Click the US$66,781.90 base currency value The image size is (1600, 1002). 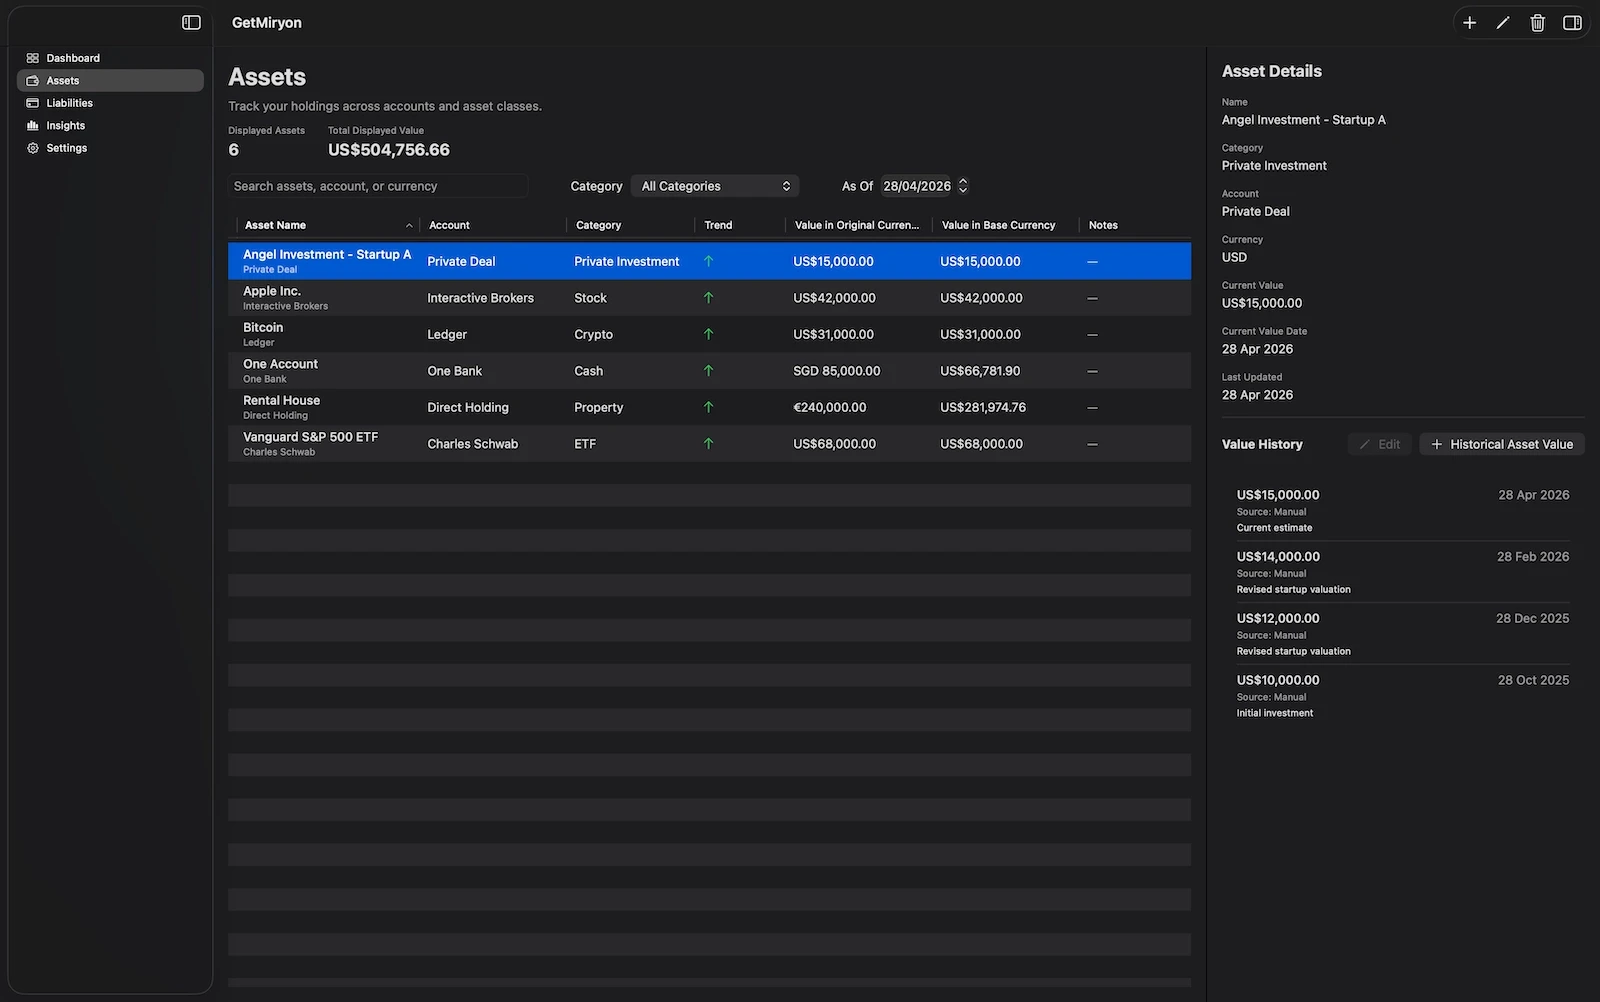(x=980, y=371)
